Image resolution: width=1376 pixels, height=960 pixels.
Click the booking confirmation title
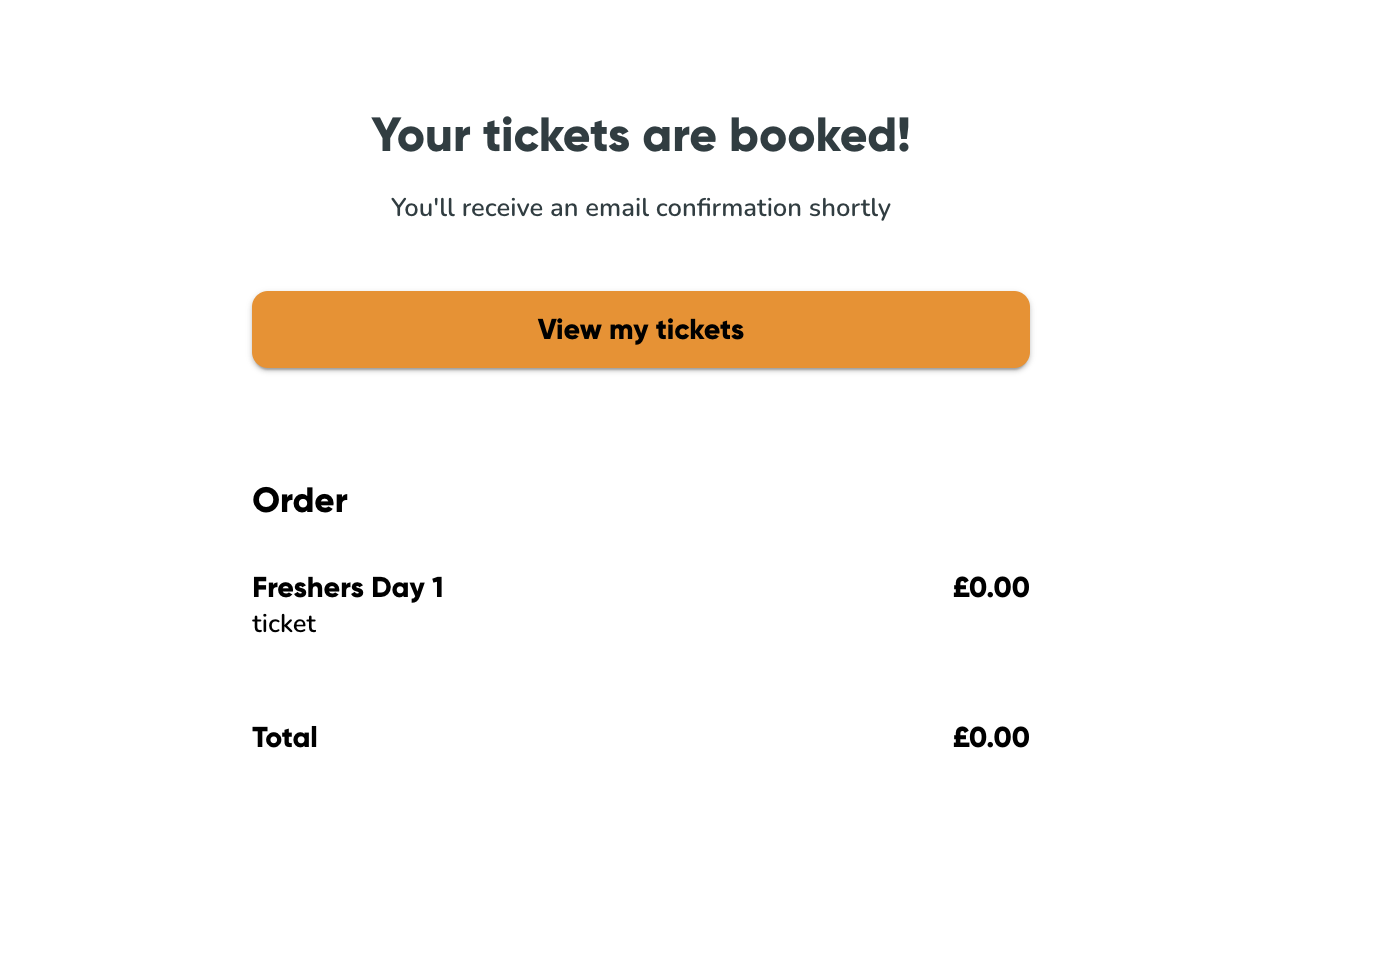pyautogui.click(x=640, y=135)
